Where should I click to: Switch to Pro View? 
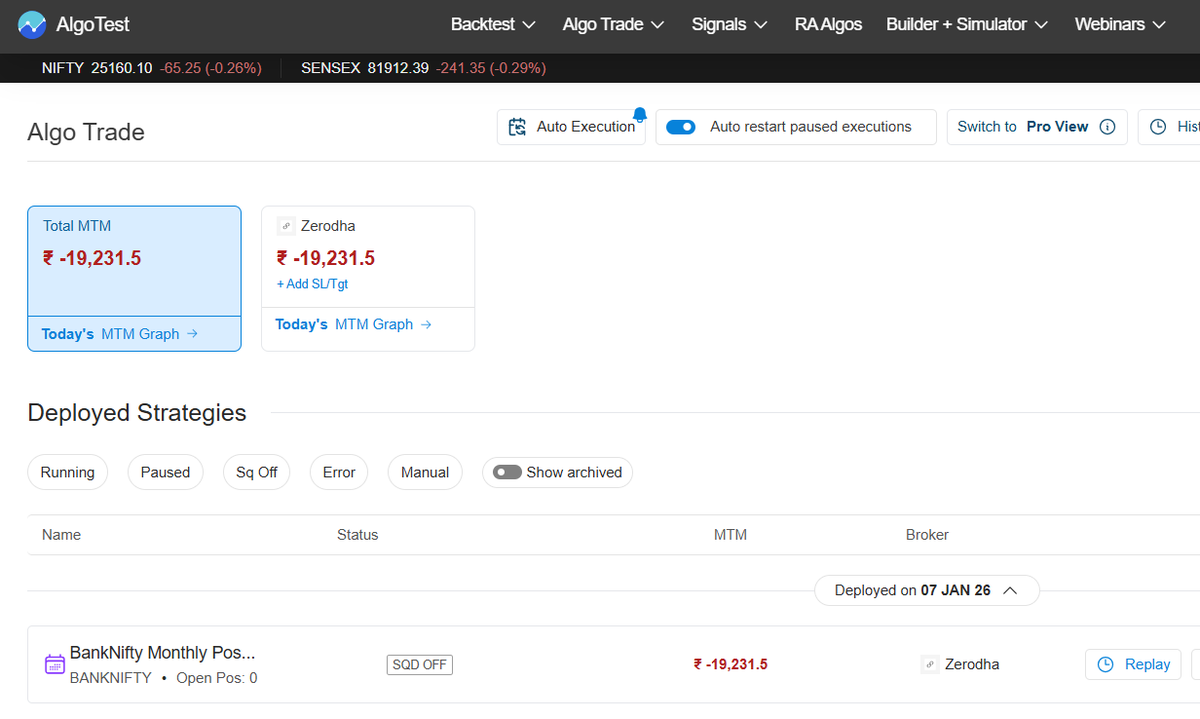click(1037, 127)
